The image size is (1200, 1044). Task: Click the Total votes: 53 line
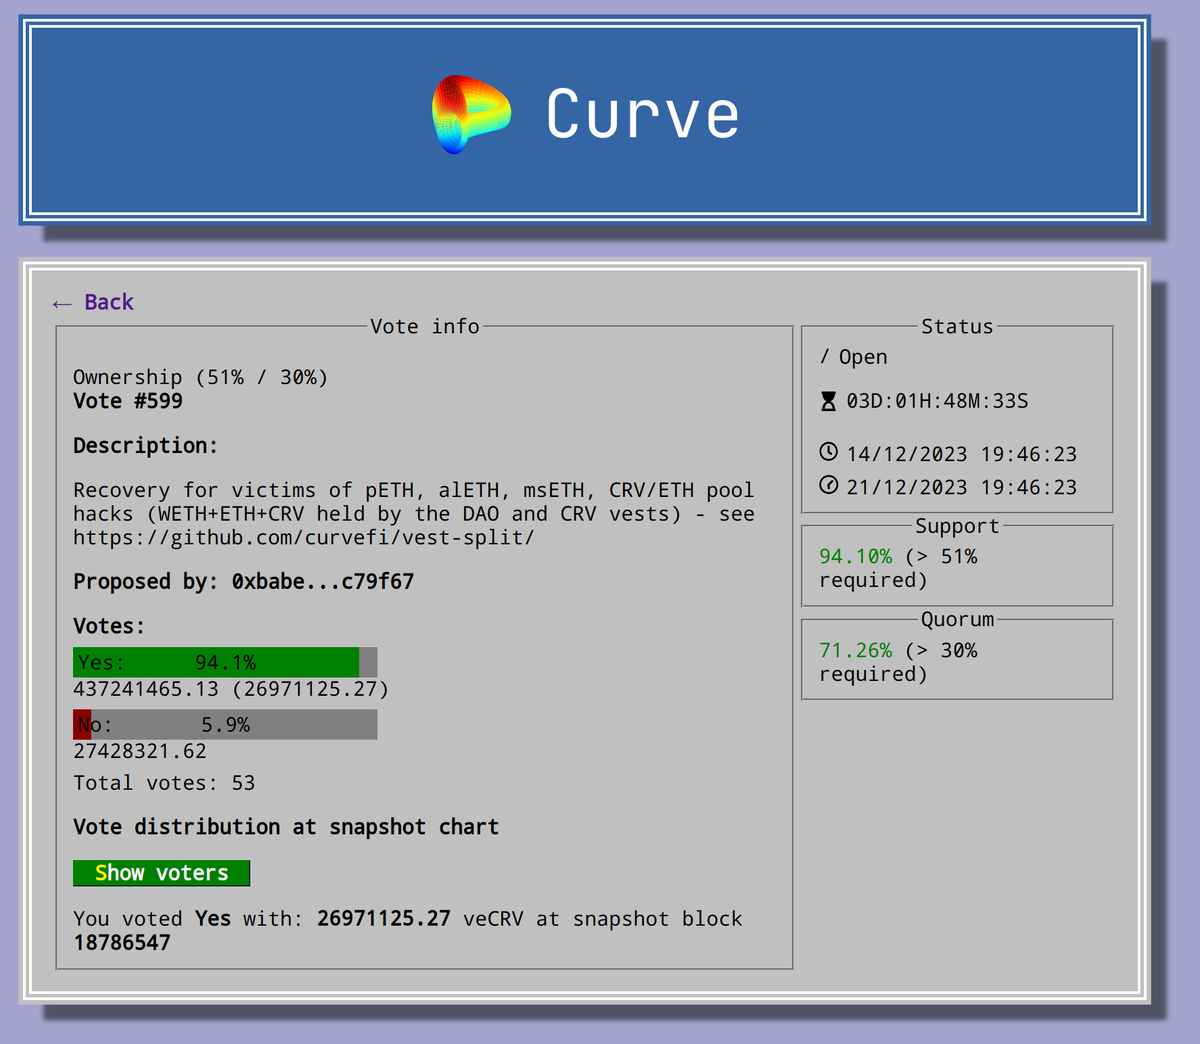[164, 783]
